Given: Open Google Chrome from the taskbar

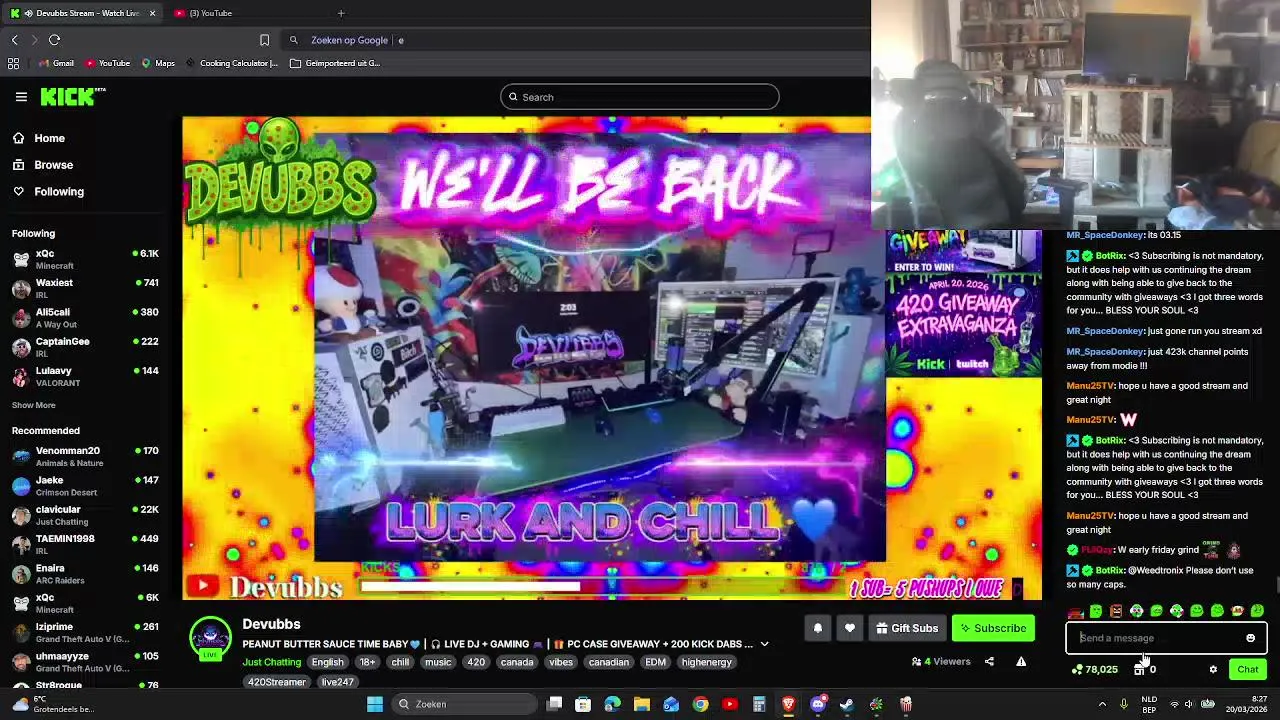Looking at the screenshot, I should pyautogui.click(x=700, y=704).
